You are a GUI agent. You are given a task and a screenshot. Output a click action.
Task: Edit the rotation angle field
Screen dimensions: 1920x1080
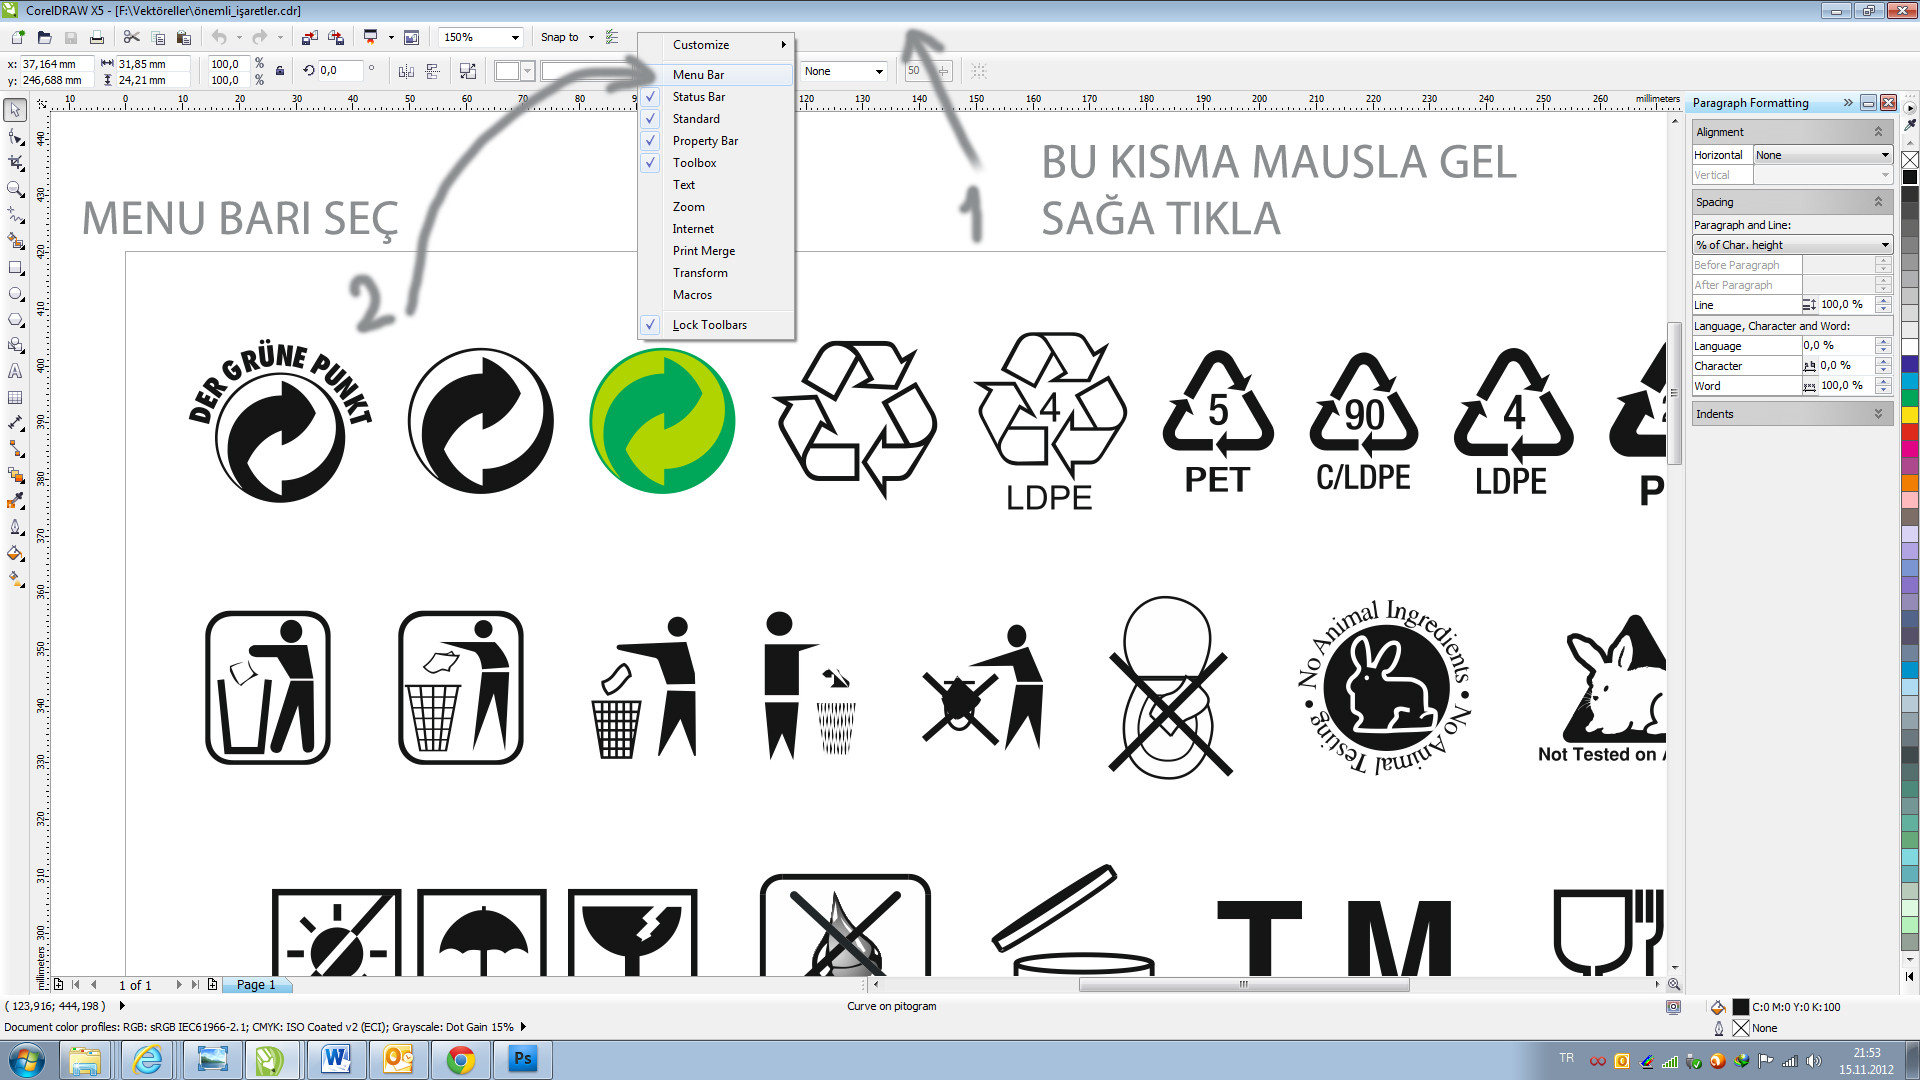point(340,71)
